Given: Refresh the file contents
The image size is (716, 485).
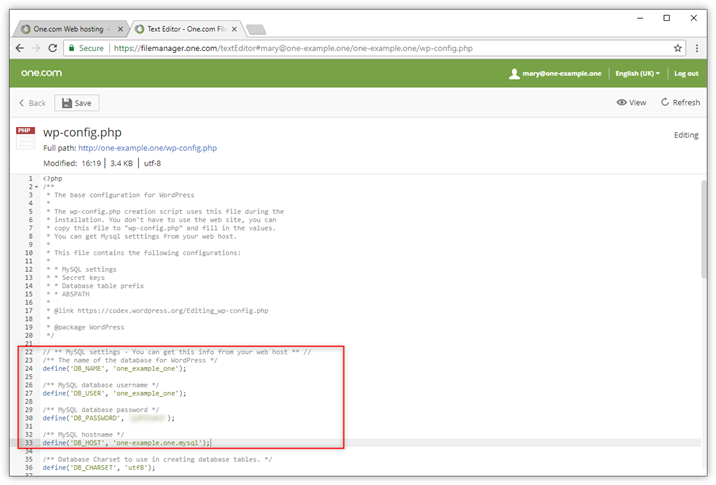Looking at the screenshot, I should 680,102.
